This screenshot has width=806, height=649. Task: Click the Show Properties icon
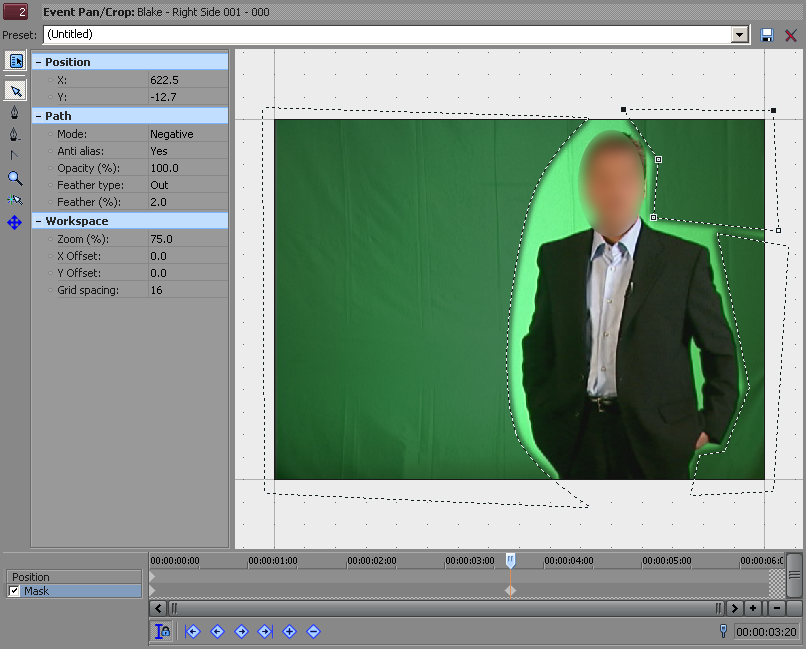pos(15,62)
